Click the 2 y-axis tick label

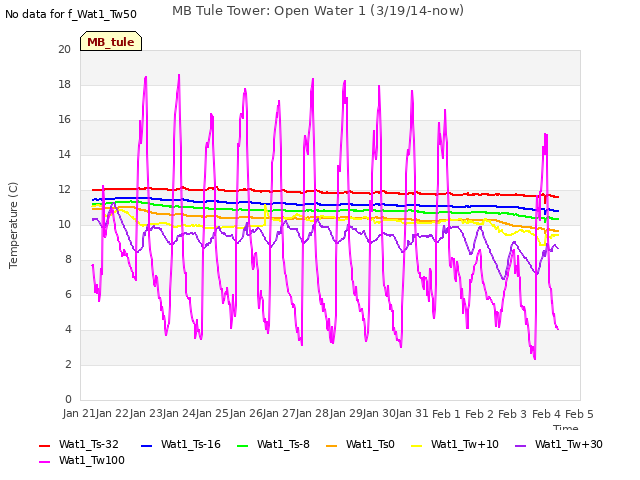(x=68, y=364)
